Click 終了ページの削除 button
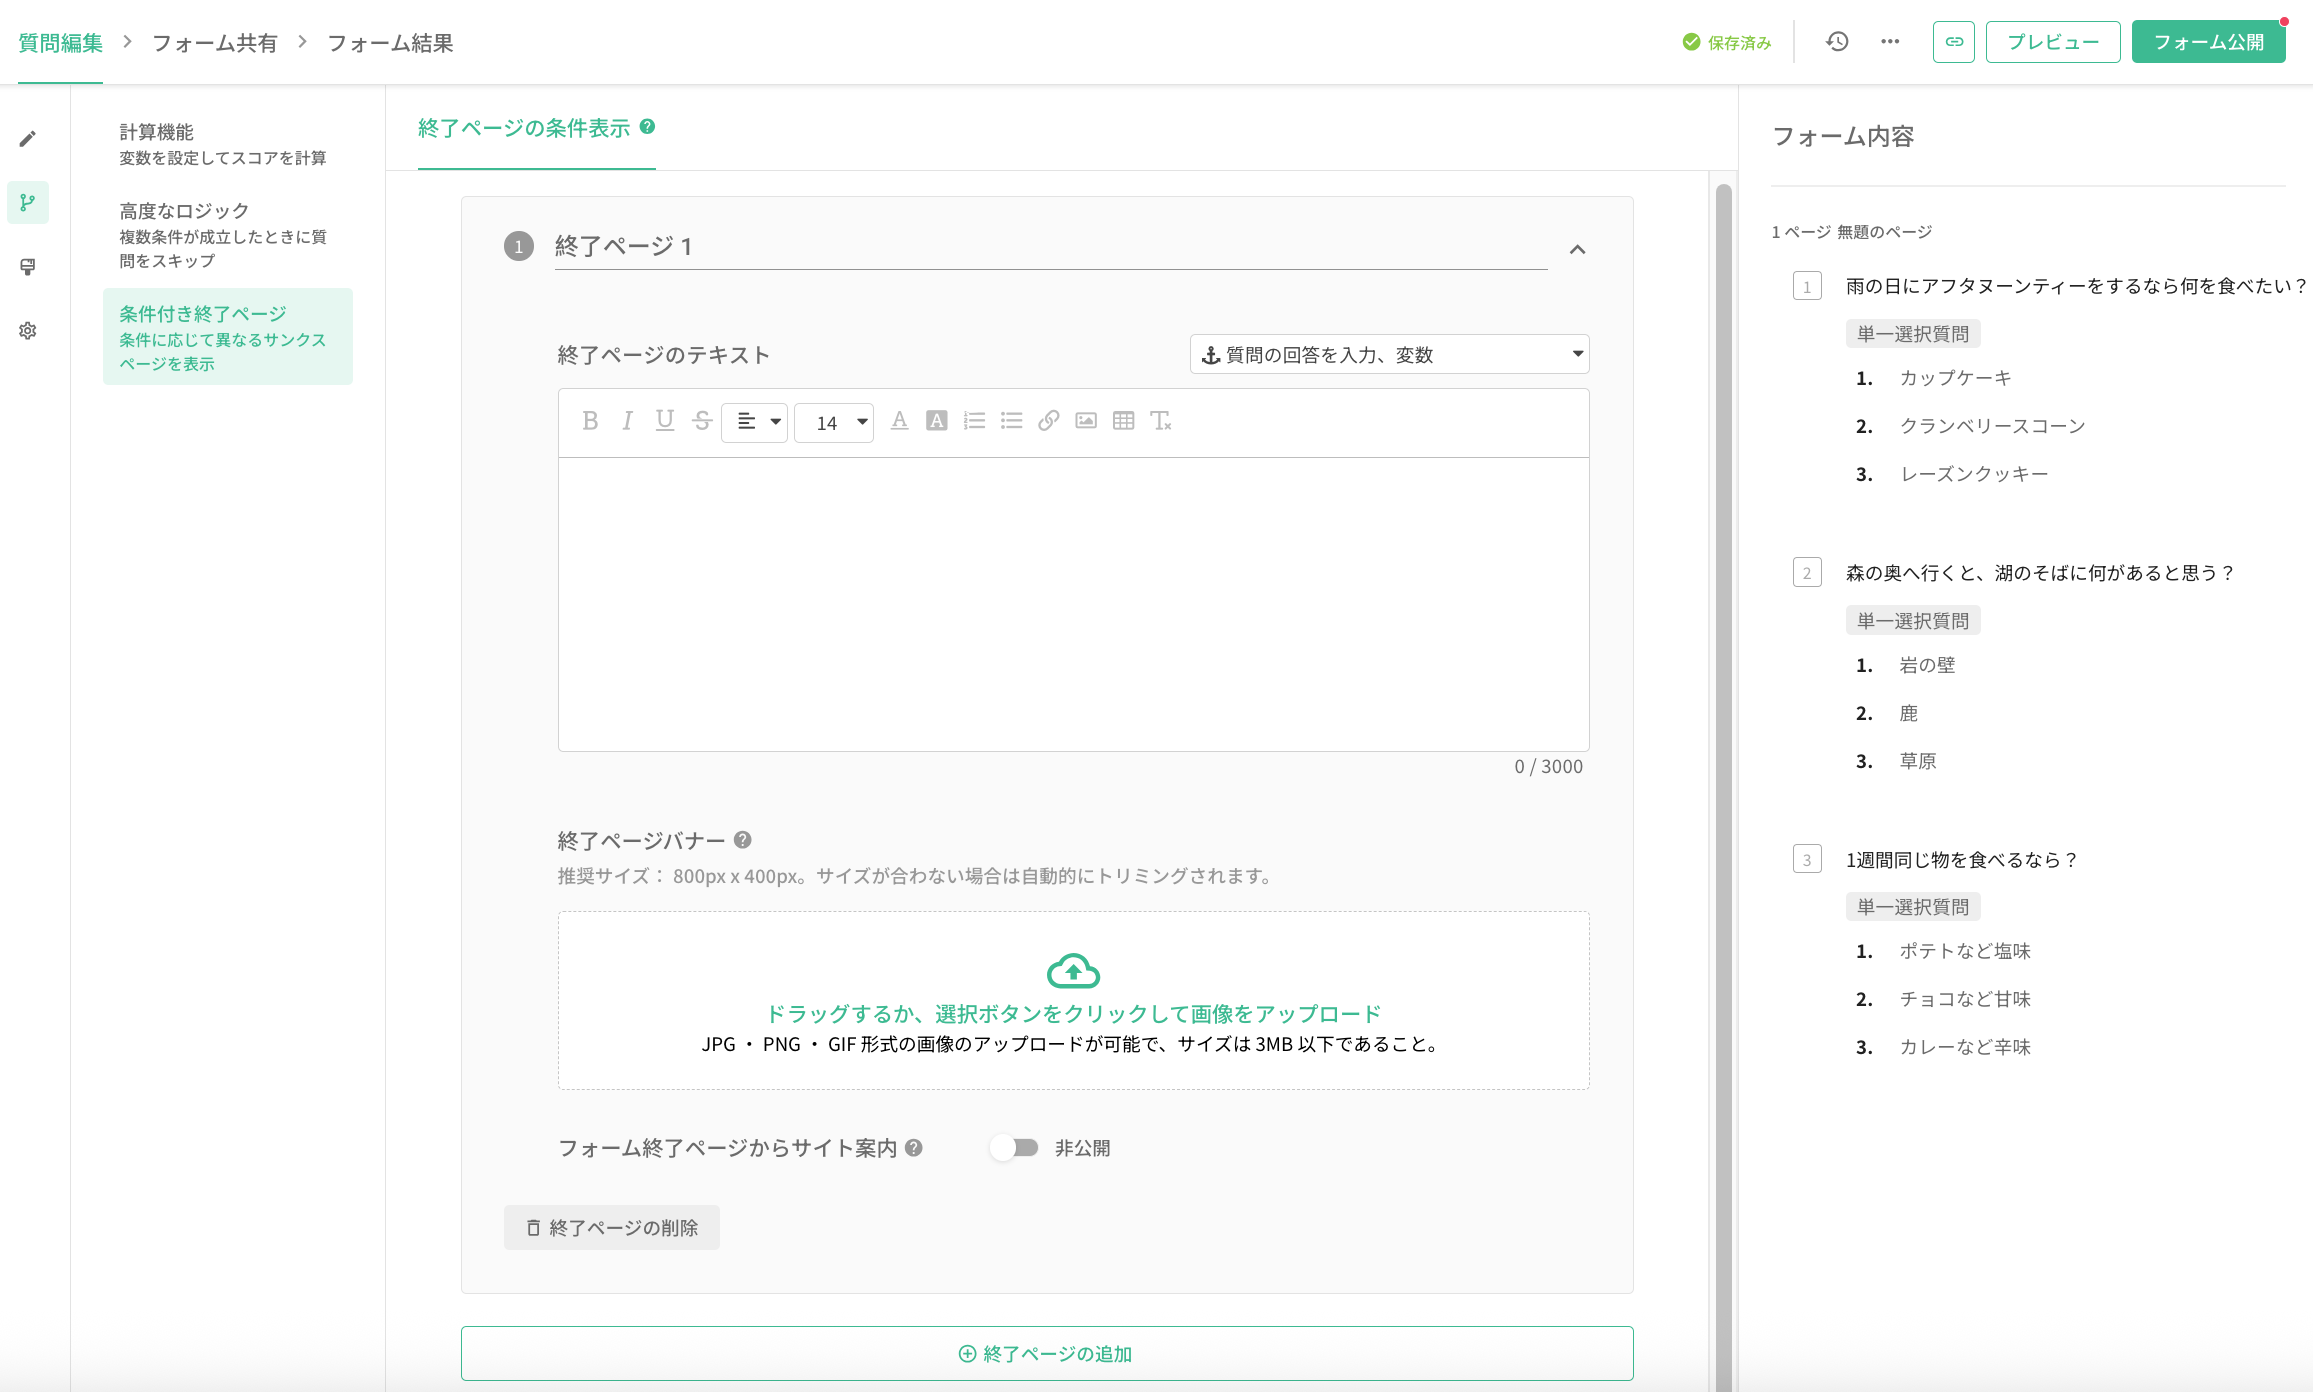The width and height of the screenshot is (2313, 1392). pos(612,1227)
